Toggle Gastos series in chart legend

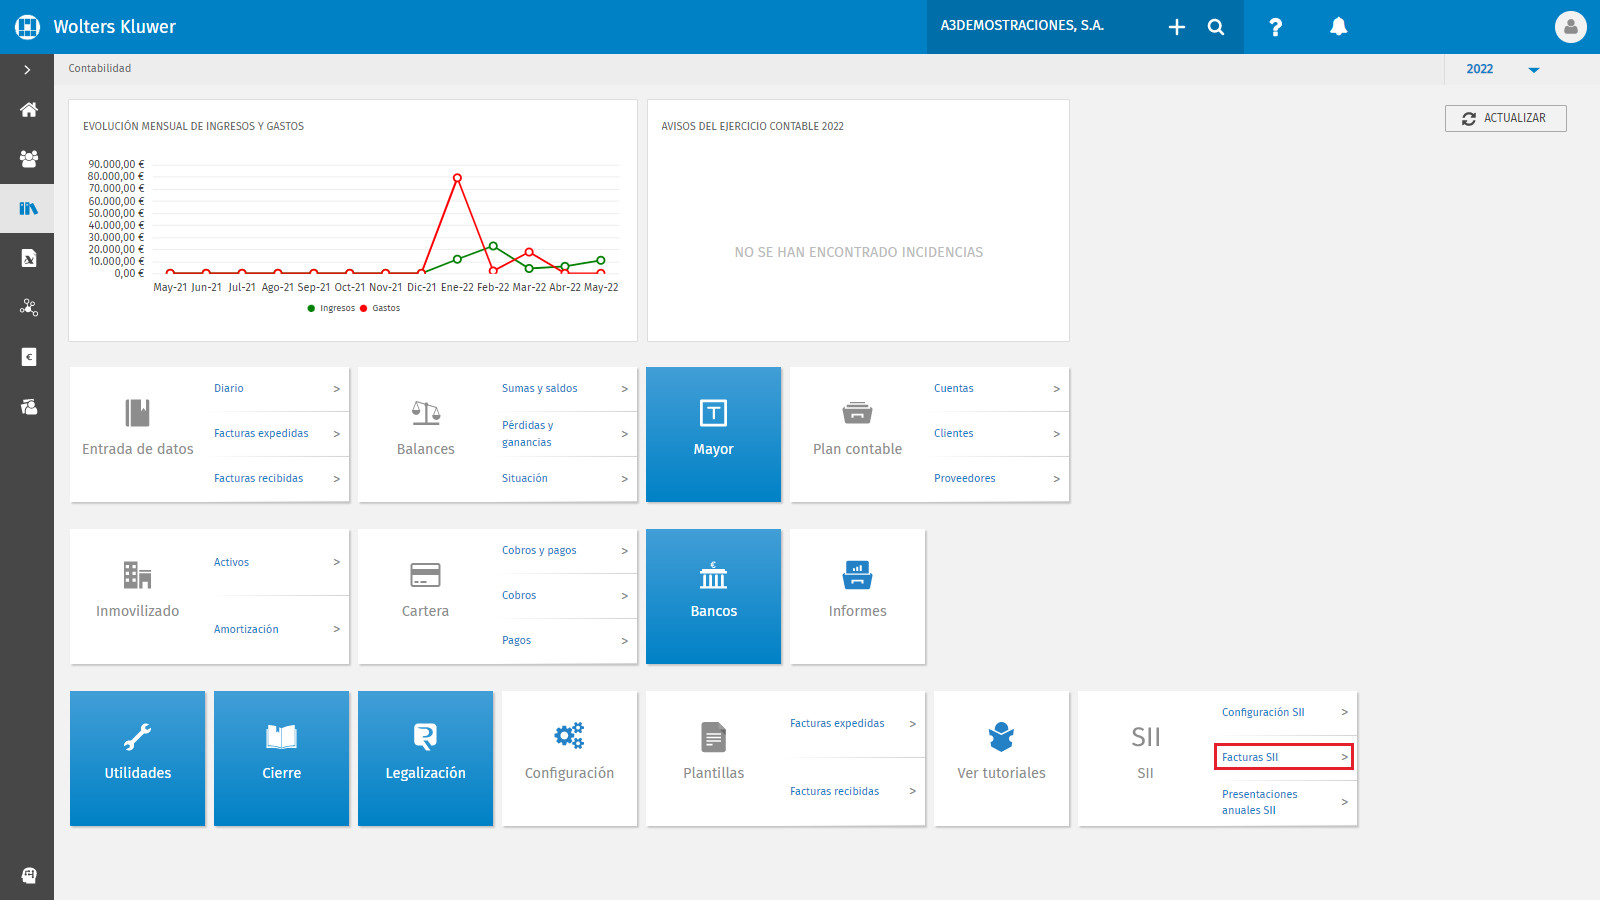tap(380, 308)
